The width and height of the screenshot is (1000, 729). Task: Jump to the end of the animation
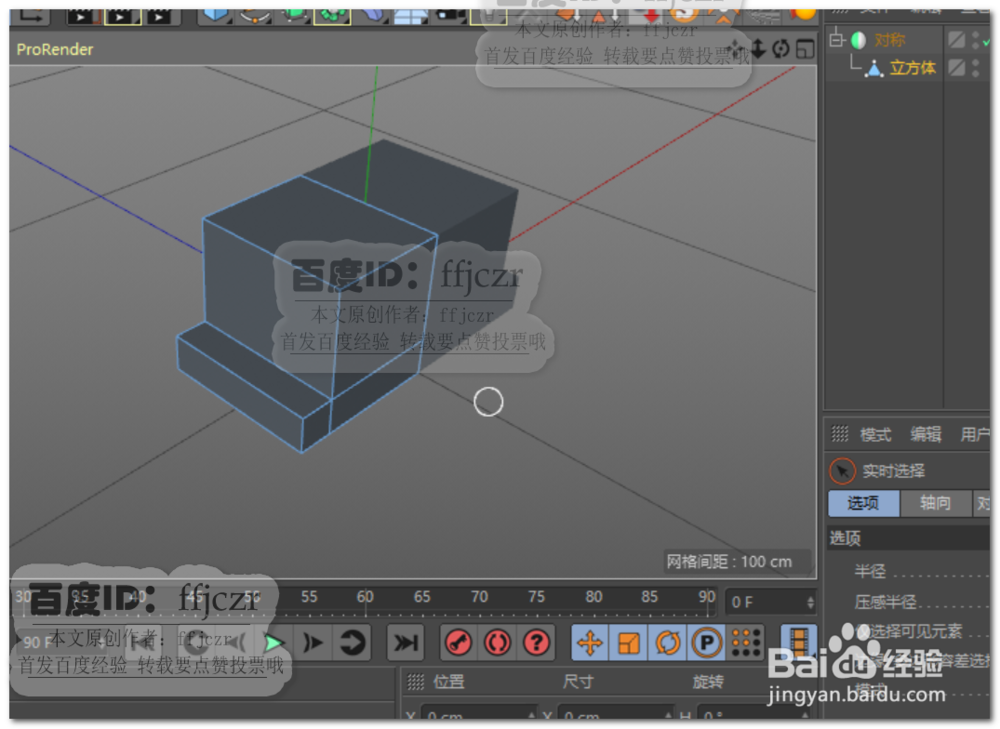(x=406, y=643)
